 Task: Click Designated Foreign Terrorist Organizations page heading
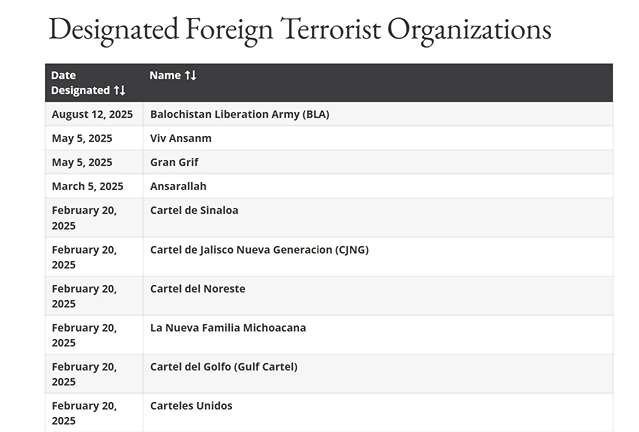pyautogui.click(x=300, y=29)
